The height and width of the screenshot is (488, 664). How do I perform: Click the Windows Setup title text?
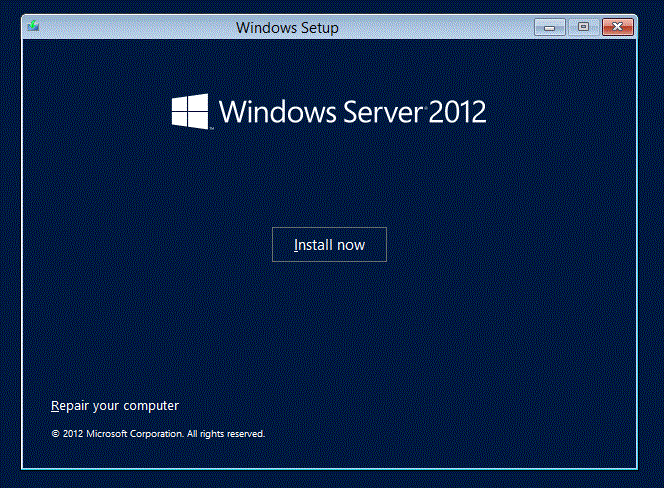pyautogui.click(x=287, y=28)
